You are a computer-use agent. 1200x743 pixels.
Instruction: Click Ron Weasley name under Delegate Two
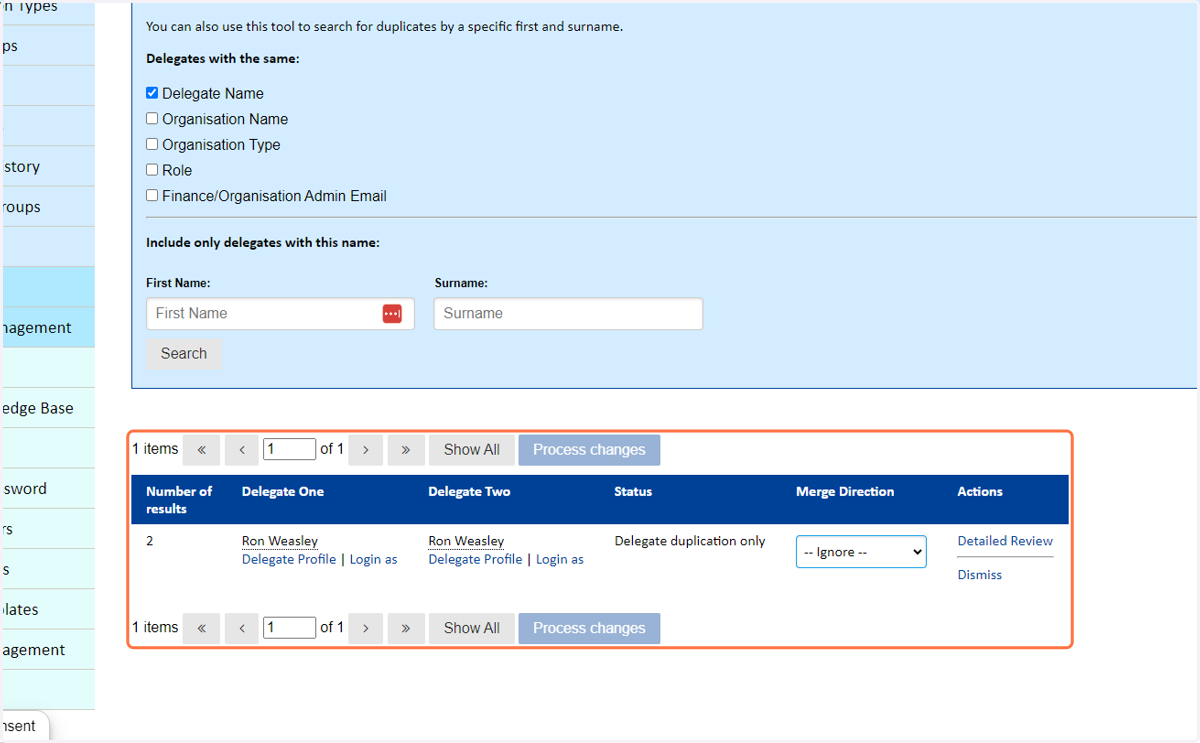(466, 541)
